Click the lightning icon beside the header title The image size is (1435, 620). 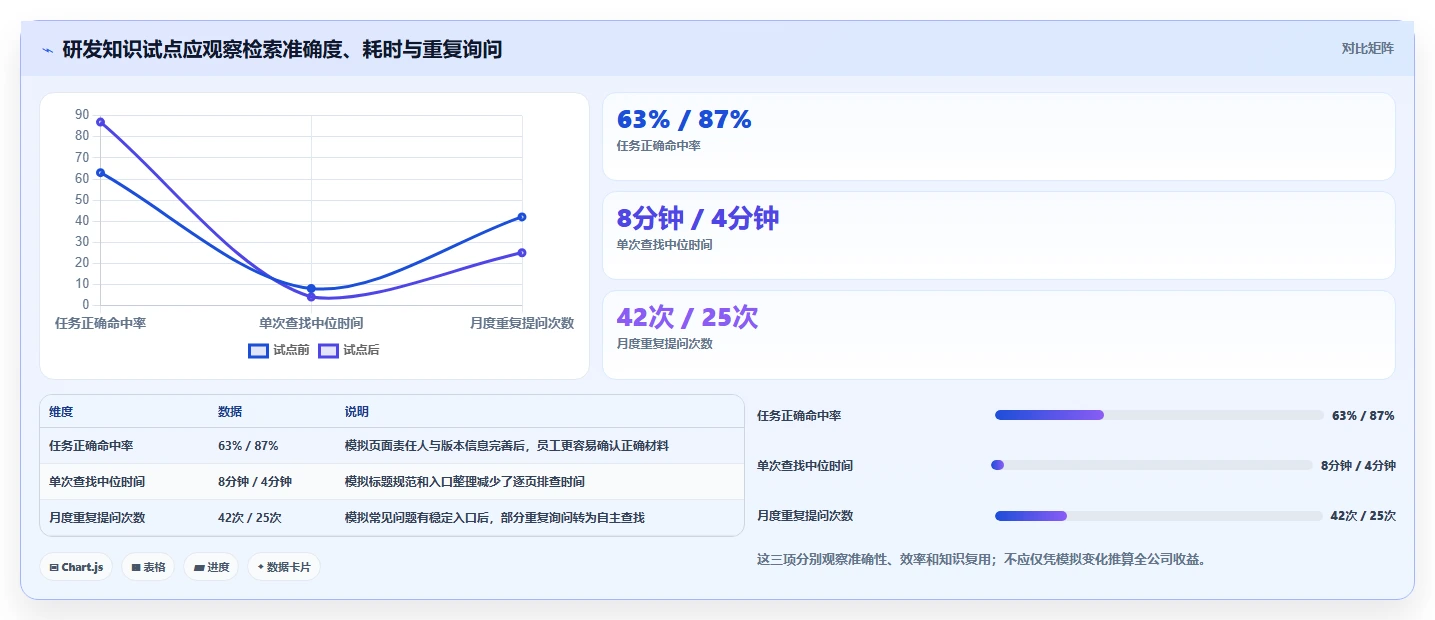pos(48,50)
